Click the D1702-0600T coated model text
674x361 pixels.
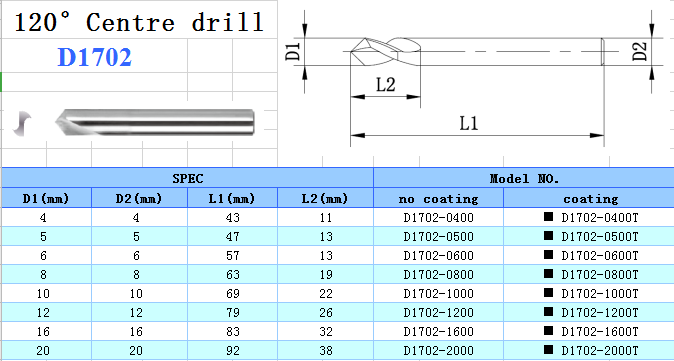pos(600,256)
